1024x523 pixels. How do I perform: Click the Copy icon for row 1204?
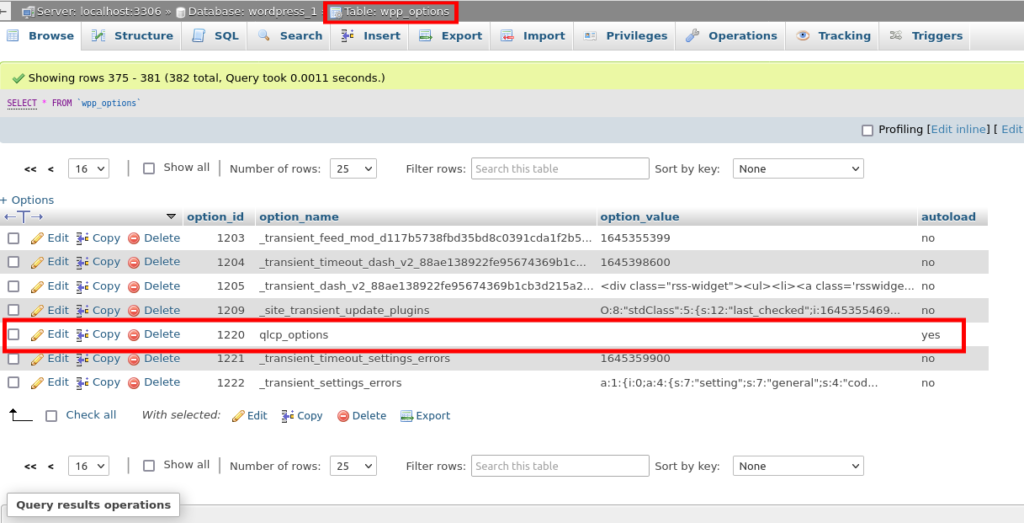82,262
